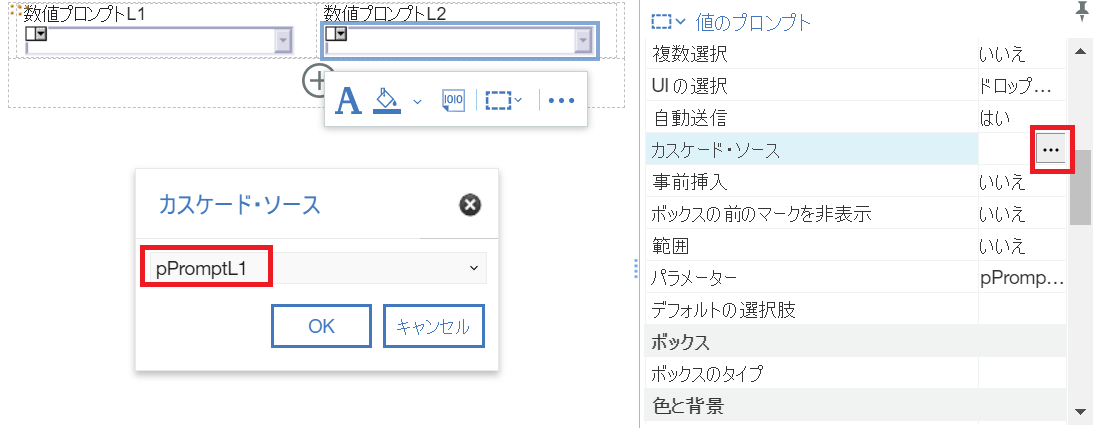Select the 自動送信 property row

point(856,117)
